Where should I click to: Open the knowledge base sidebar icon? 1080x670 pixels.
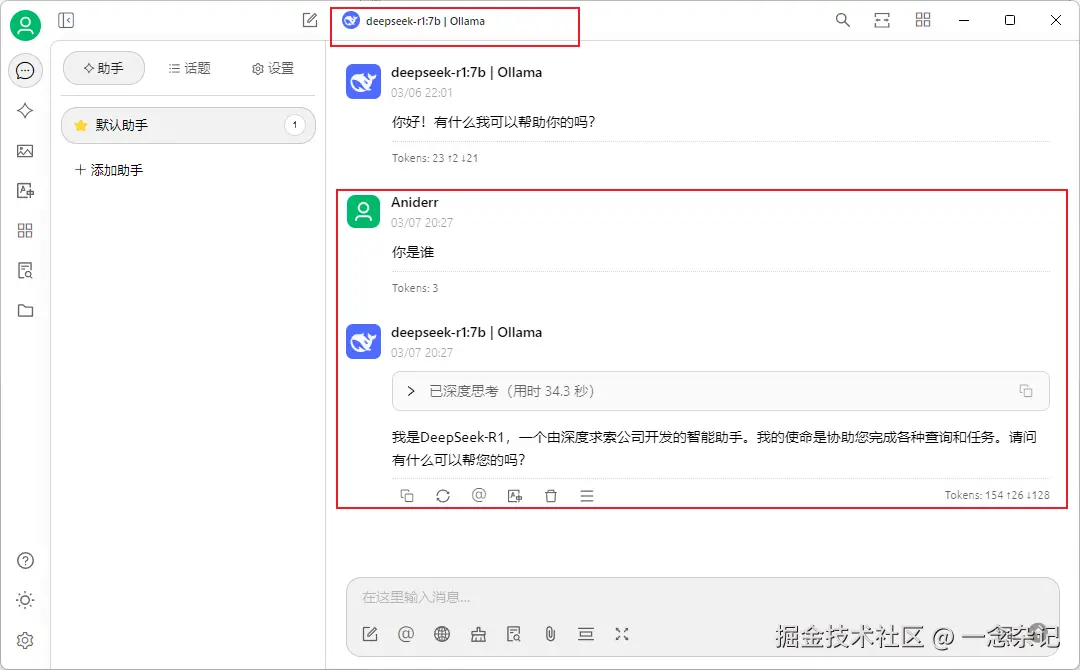(25, 271)
